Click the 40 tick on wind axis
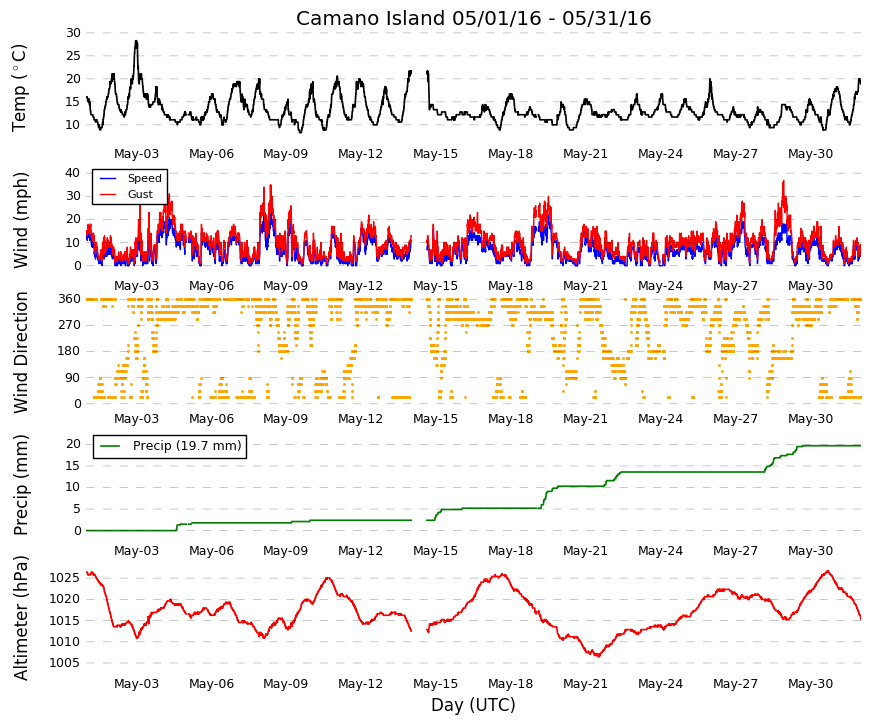 (73, 173)
